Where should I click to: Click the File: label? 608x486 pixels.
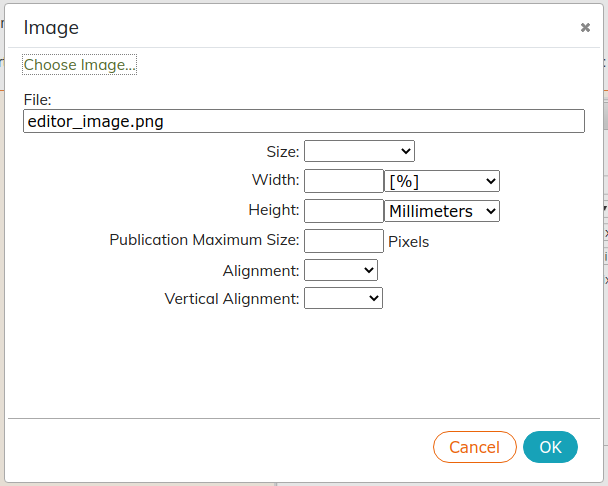pos(38,100)
